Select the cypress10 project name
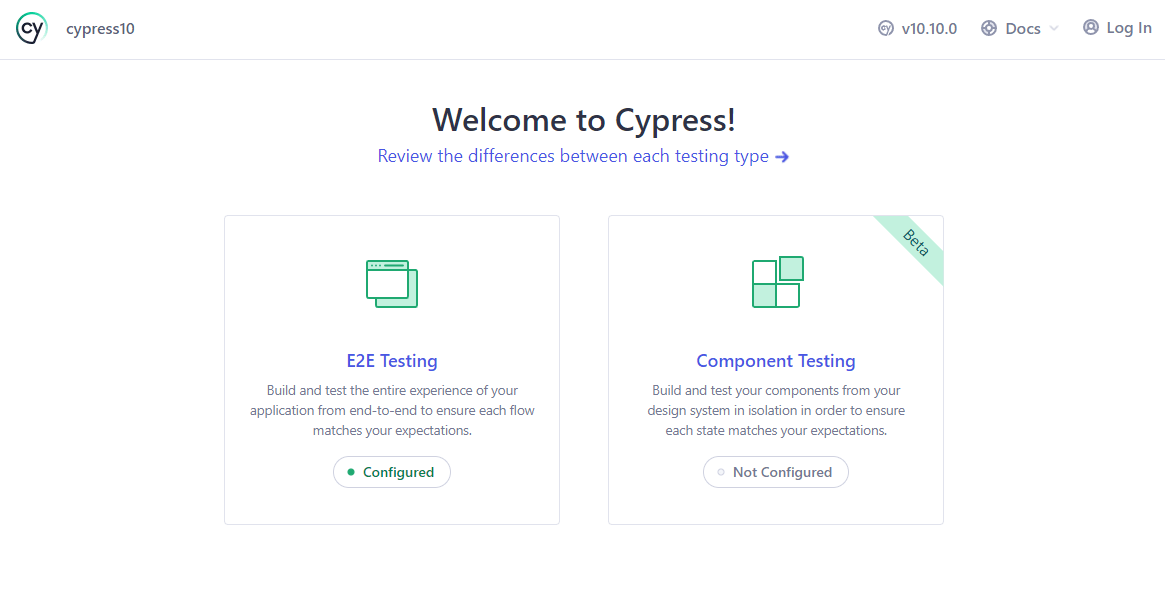This screenshot has width=1165, height=613. 100,28
